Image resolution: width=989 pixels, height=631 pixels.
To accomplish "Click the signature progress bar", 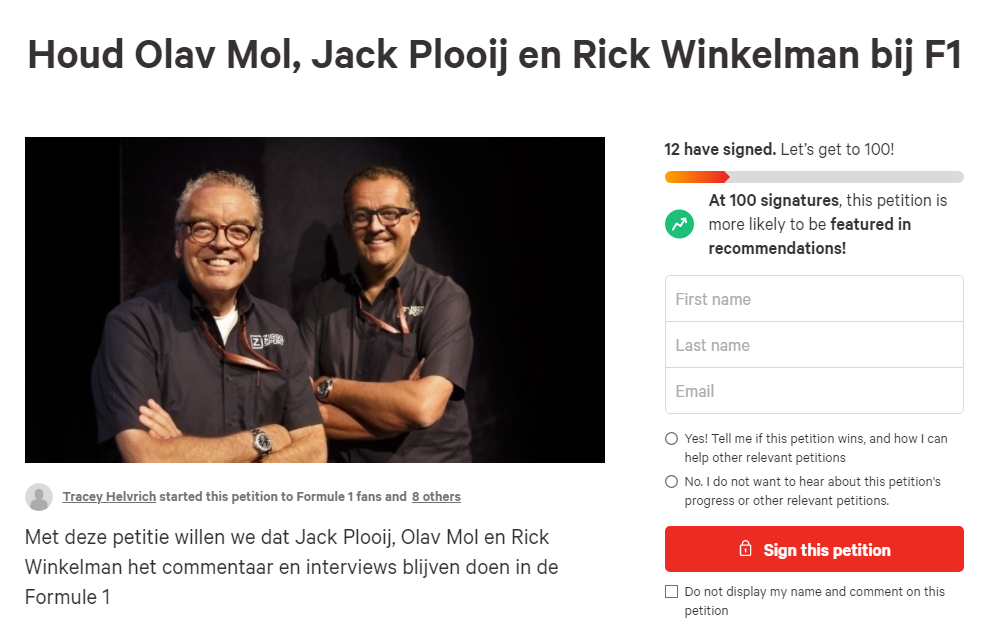I will click(x=814, y=177).
